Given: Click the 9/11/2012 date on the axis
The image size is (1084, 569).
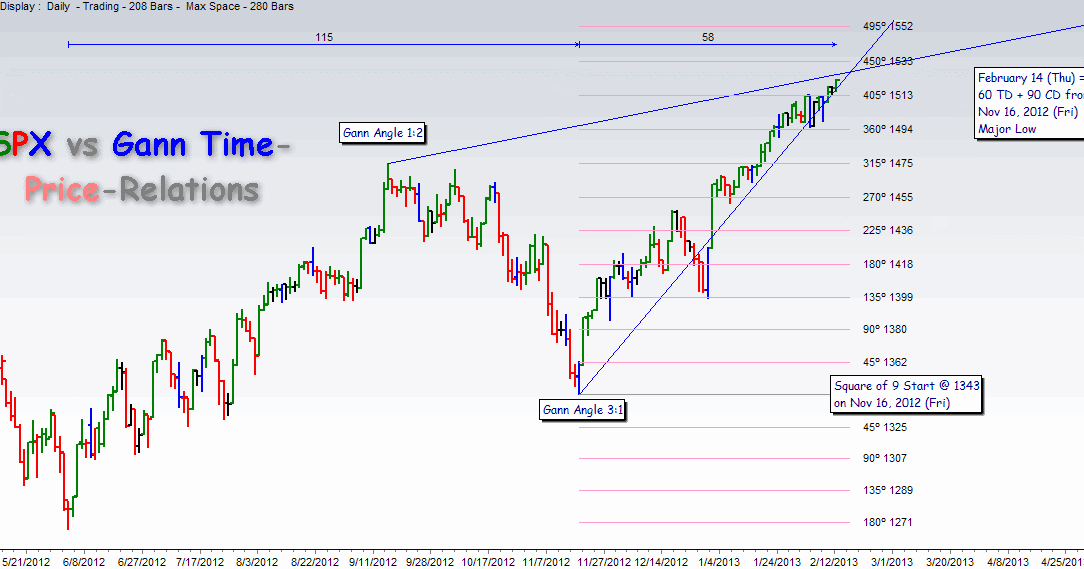Looking at the screenshot, I should point(373,561).
